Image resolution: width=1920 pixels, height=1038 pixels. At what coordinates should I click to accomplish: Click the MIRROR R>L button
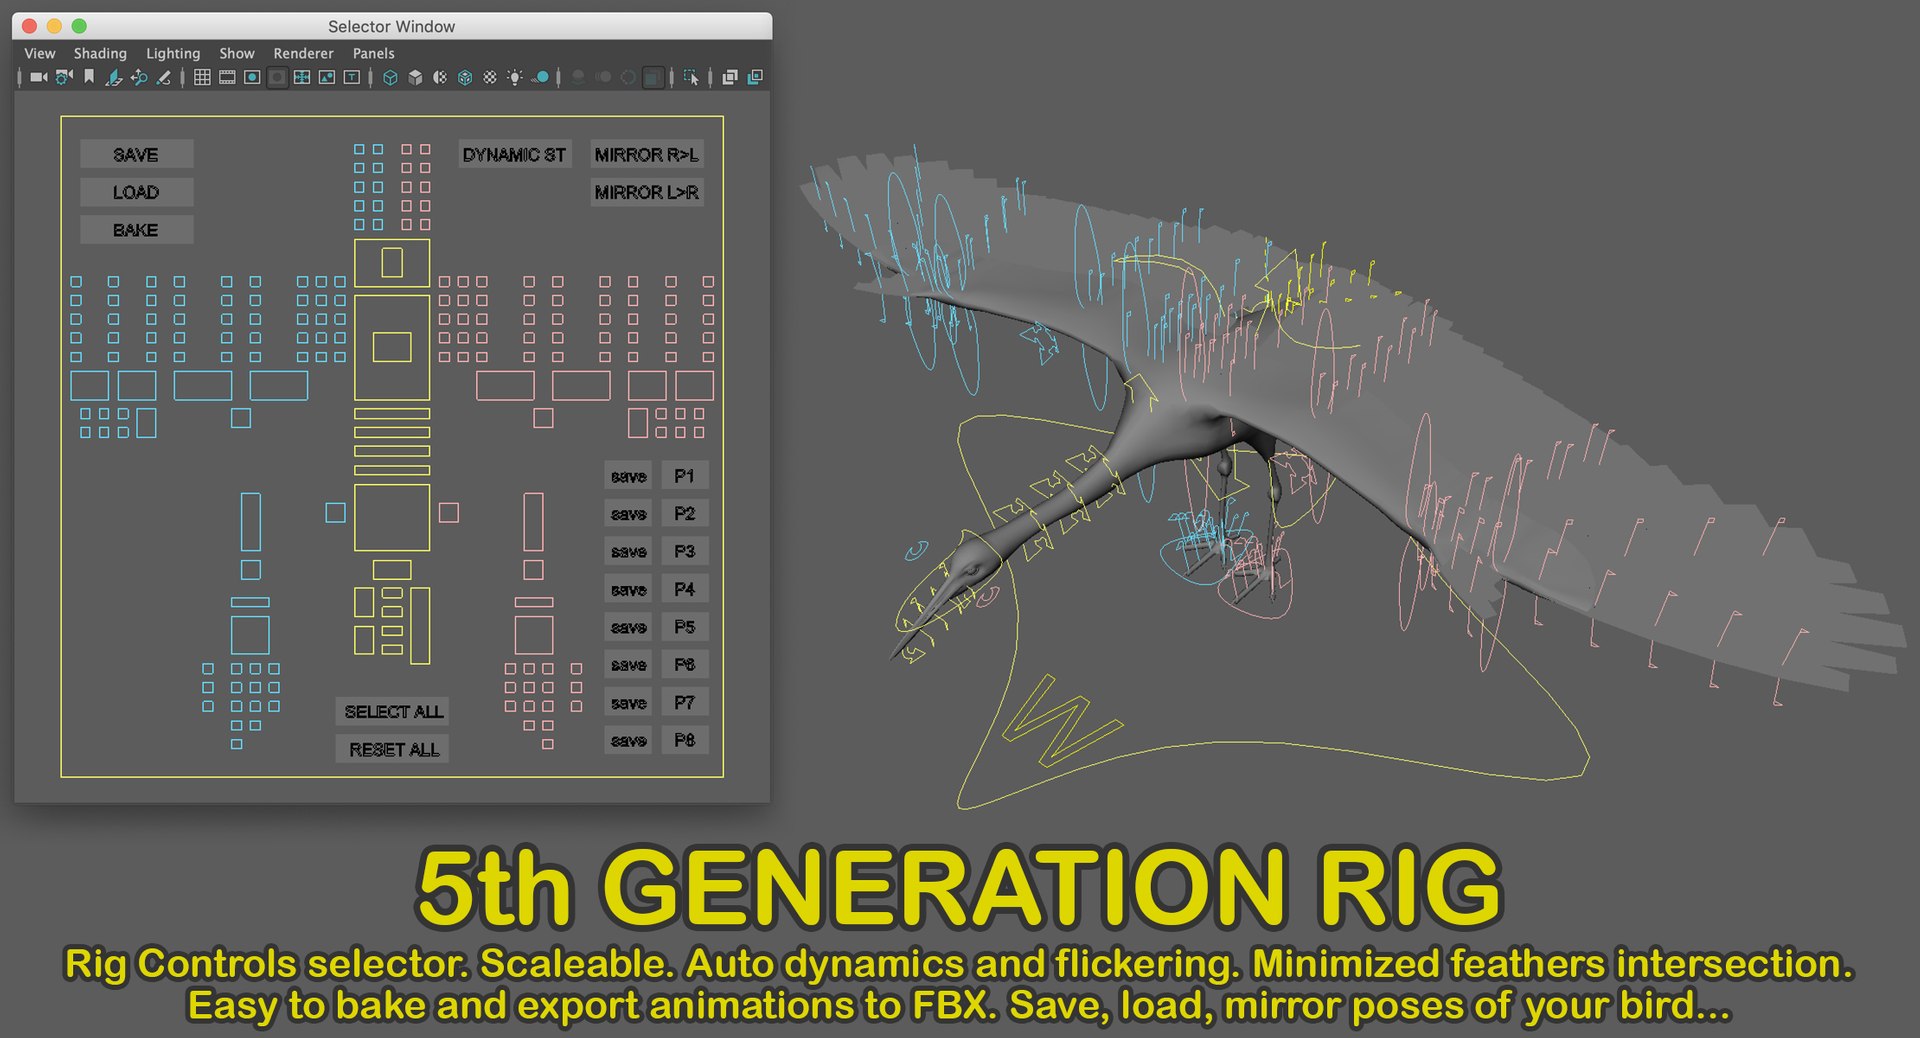[647, 155]
